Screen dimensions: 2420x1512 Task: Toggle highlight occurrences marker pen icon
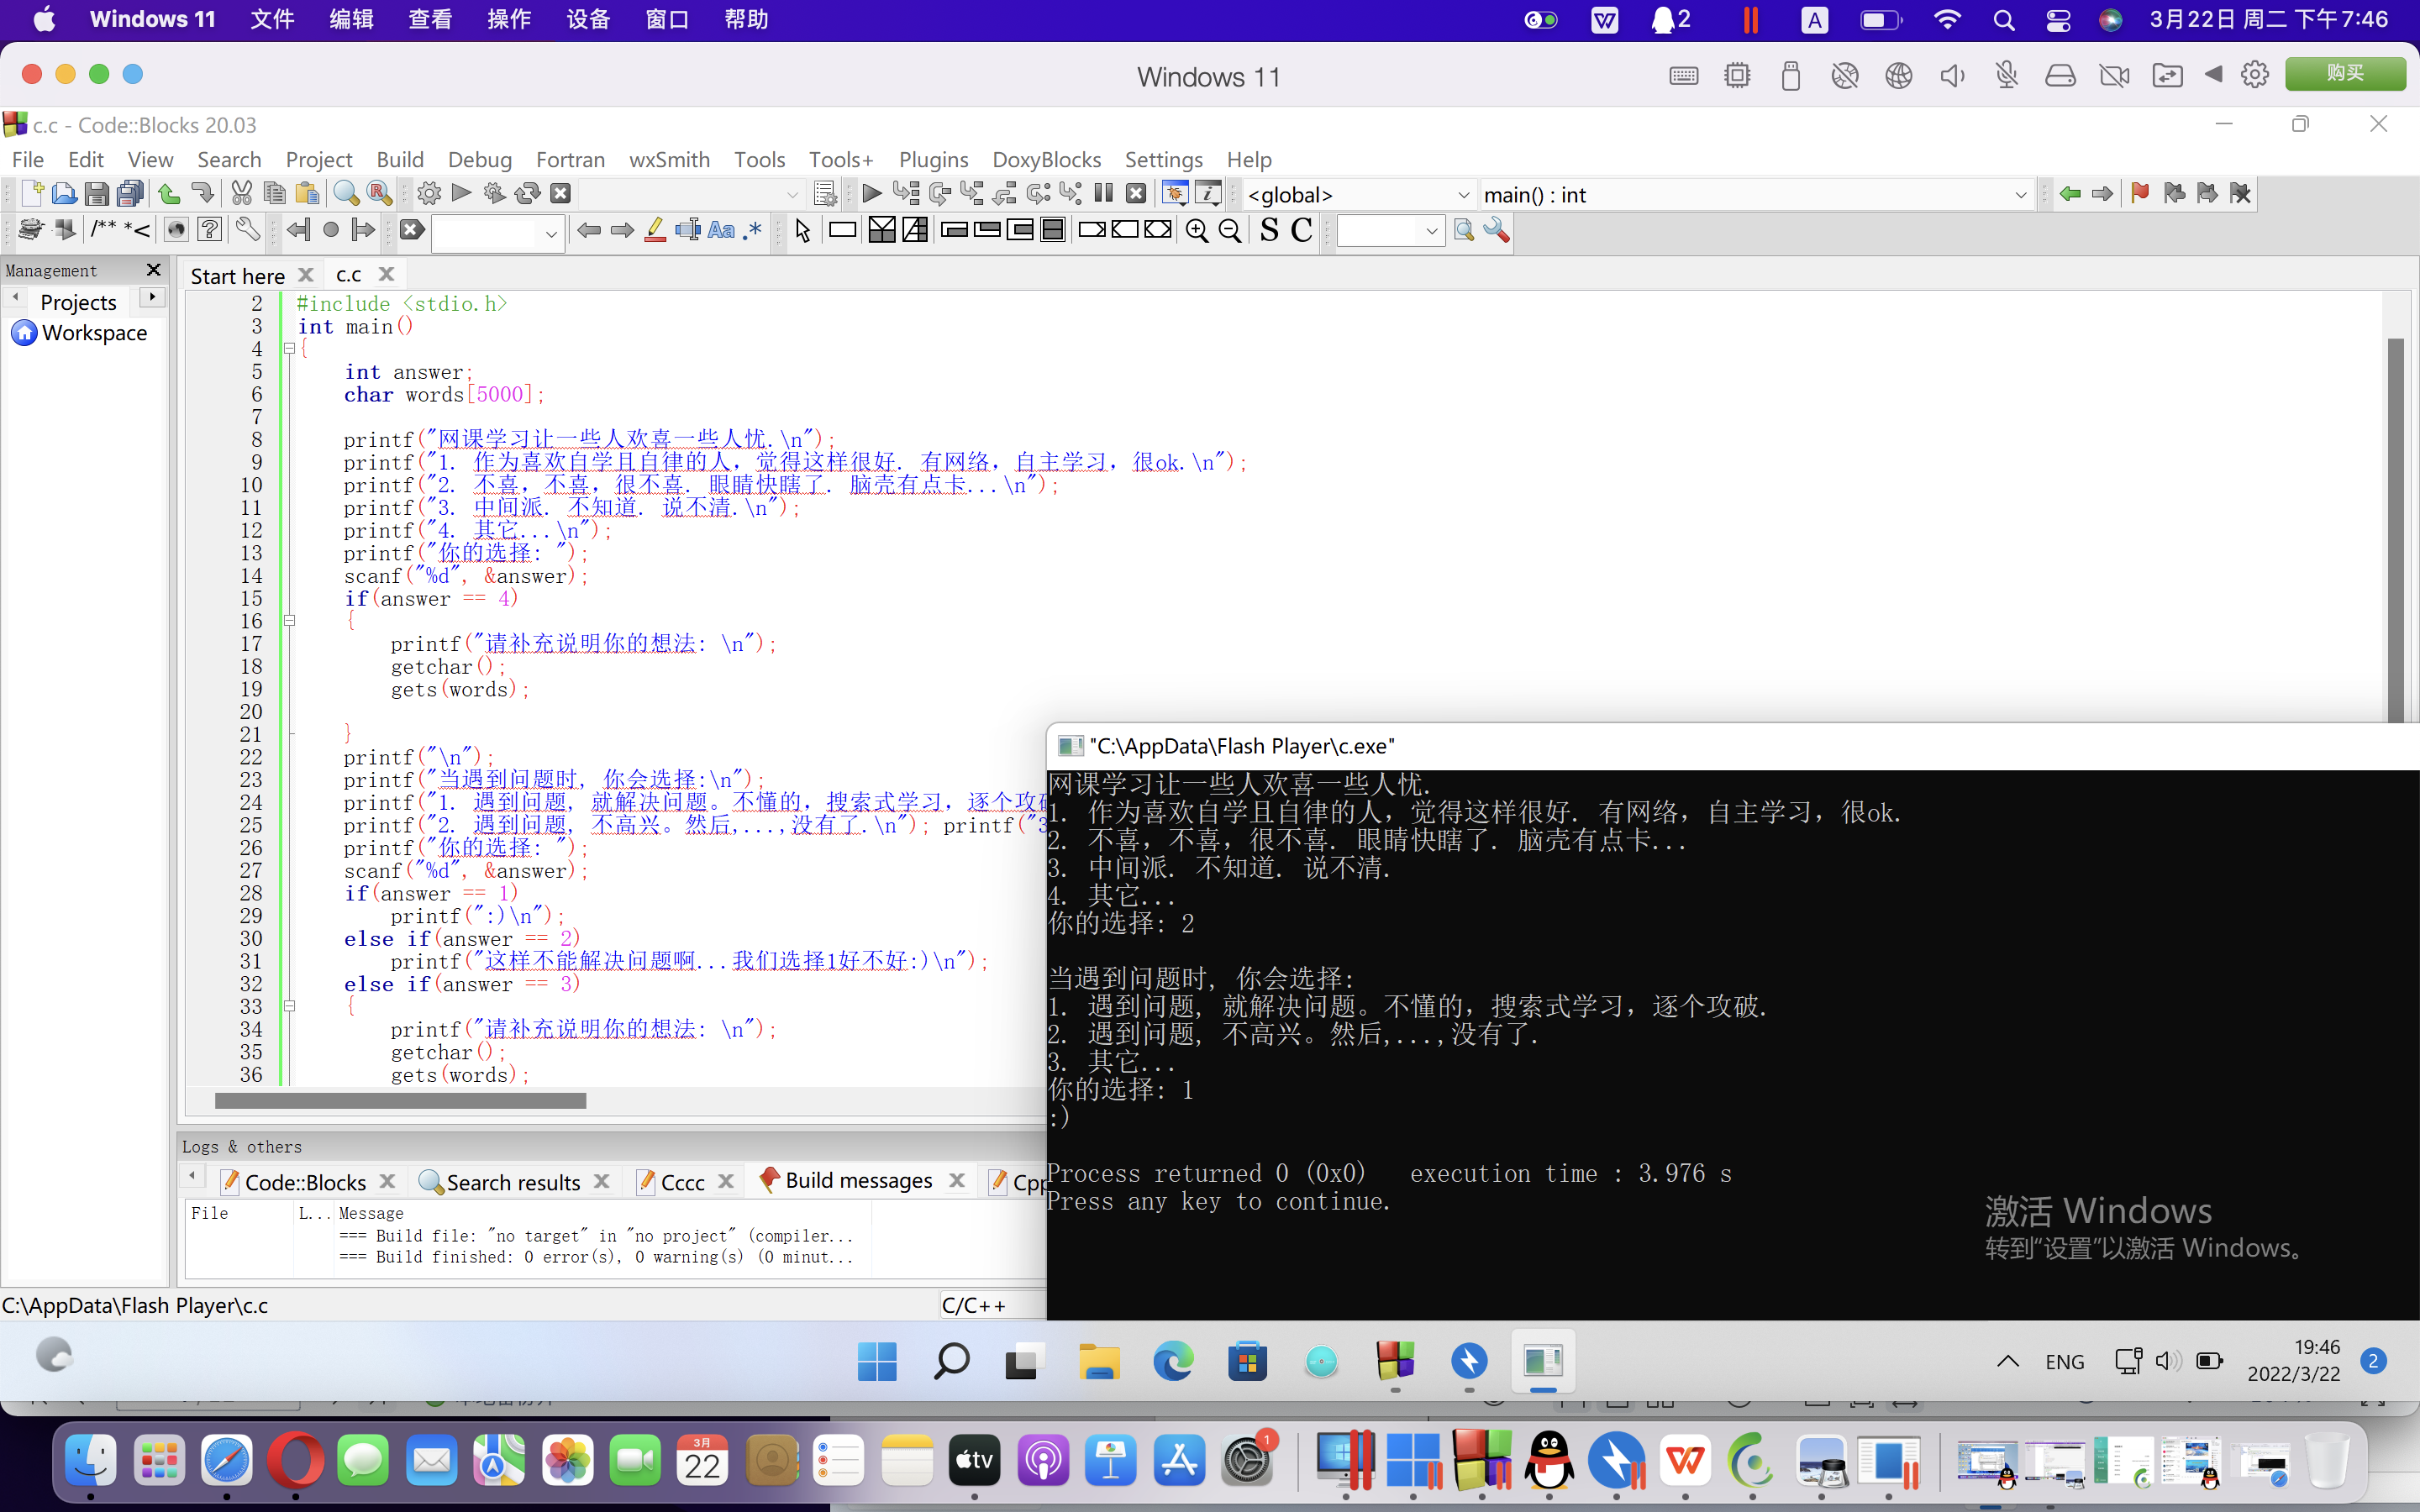[655, 231]
